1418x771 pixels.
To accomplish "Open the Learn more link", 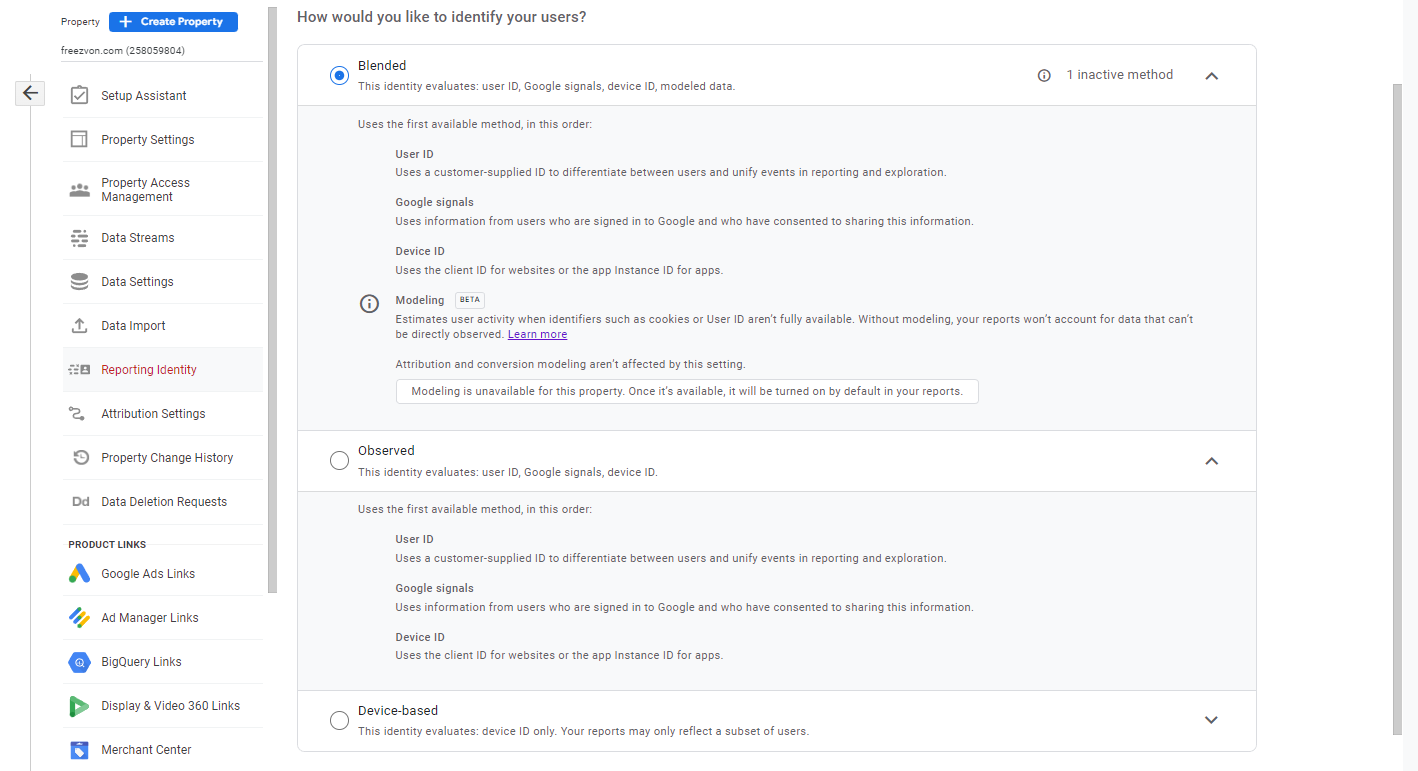I will pyautogui.click(x=537, y=334).
